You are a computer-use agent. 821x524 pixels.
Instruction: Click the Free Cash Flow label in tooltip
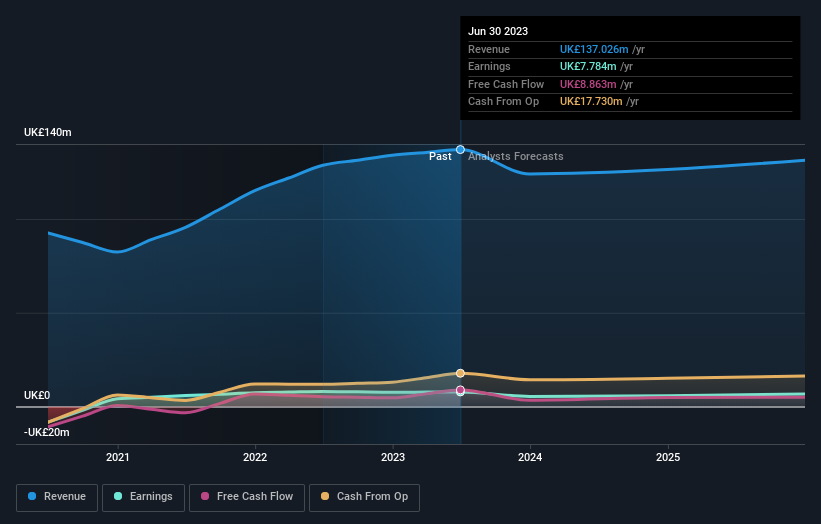(x=506, y=84)
